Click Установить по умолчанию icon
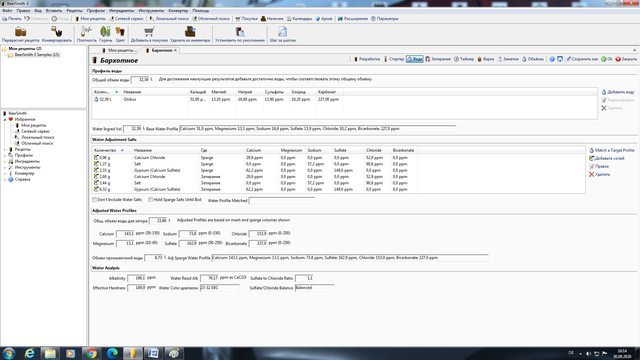640x360 pixels. [240, 34]
